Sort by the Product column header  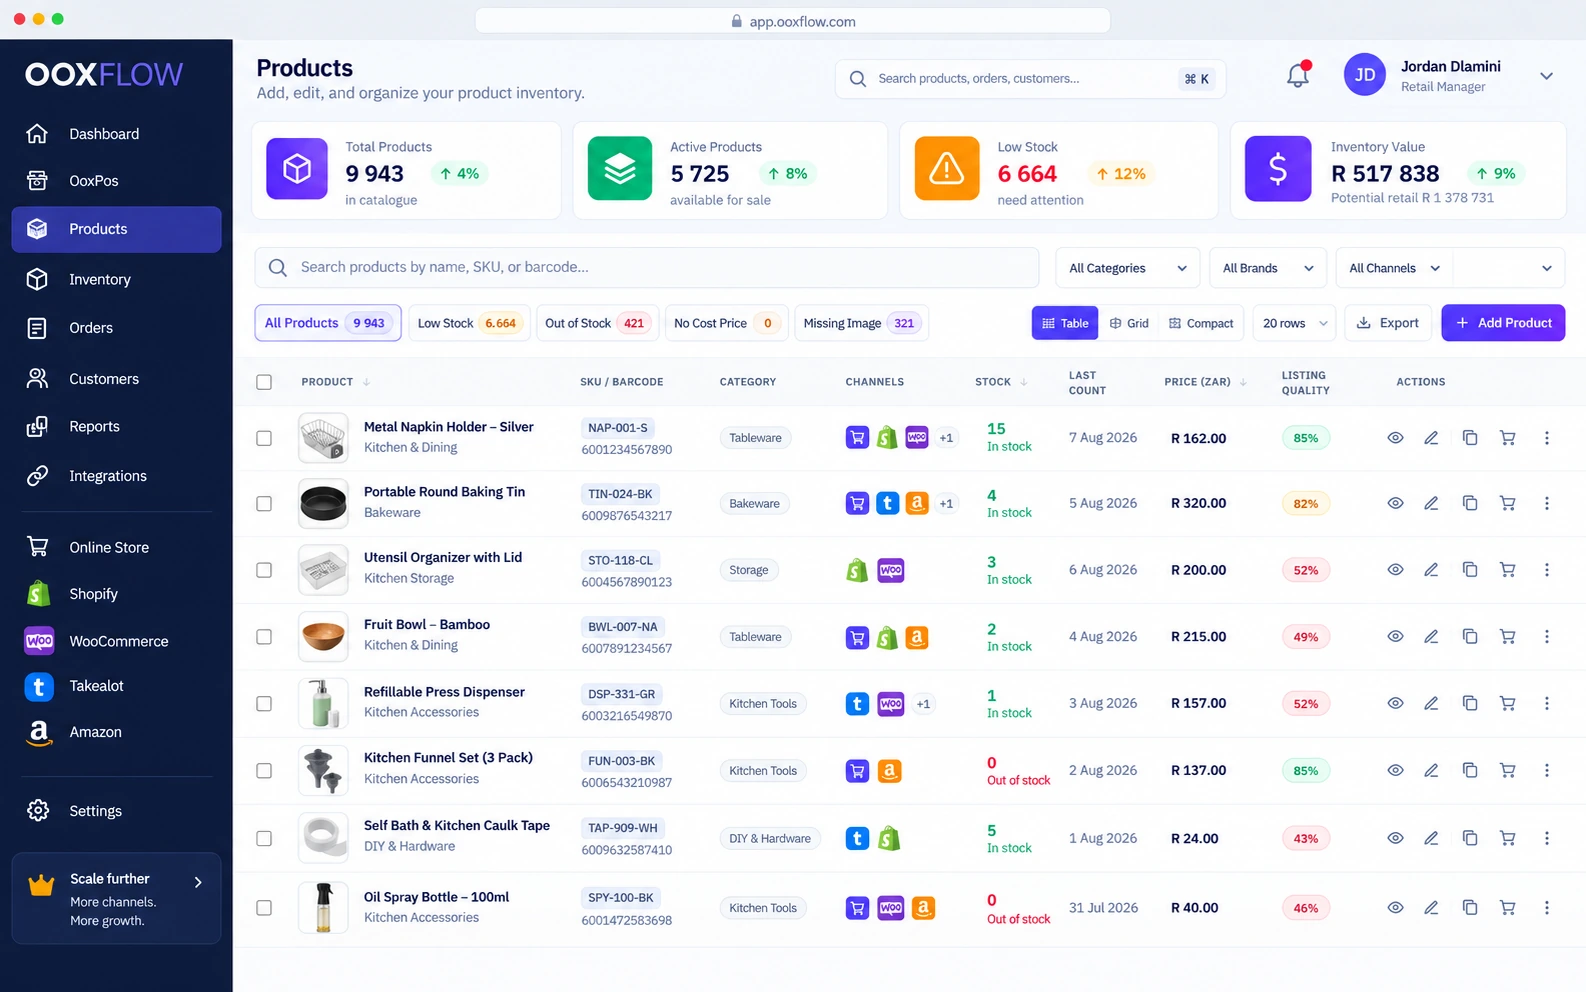pos(335,382)
